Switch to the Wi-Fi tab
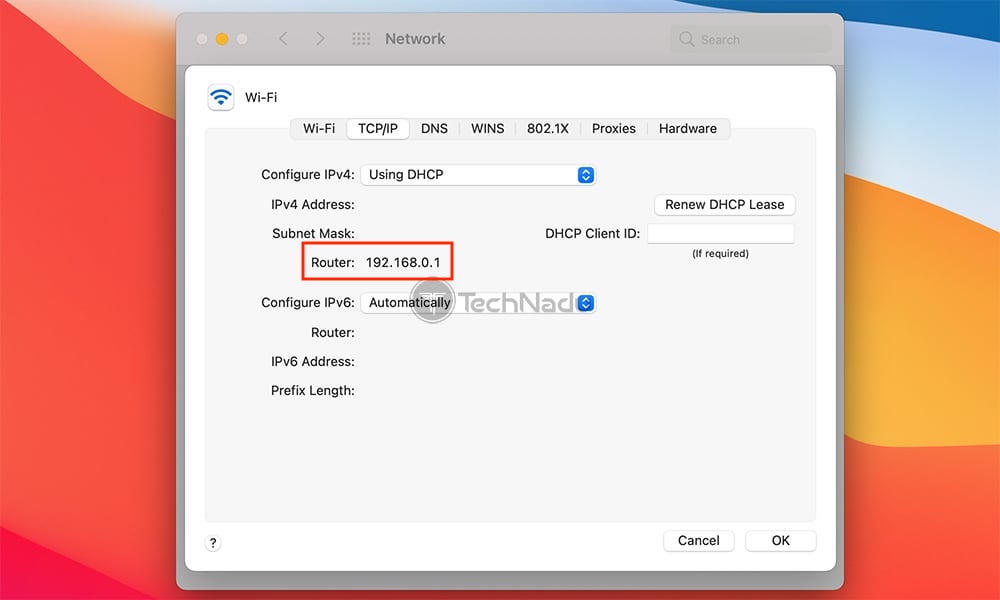Screen dimensions: 1000x600 click(319, 128)
